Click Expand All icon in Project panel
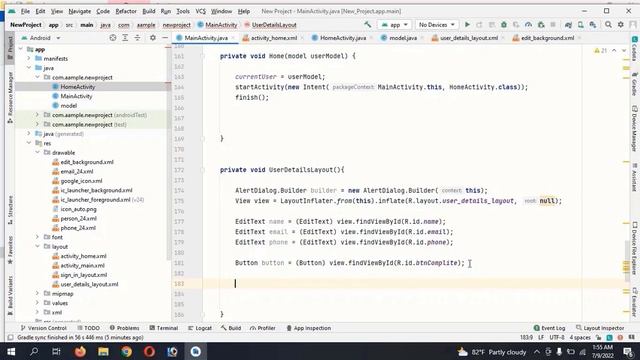This screenshot has width=640, height=360. pyautogui.click(x=125, y=38)
